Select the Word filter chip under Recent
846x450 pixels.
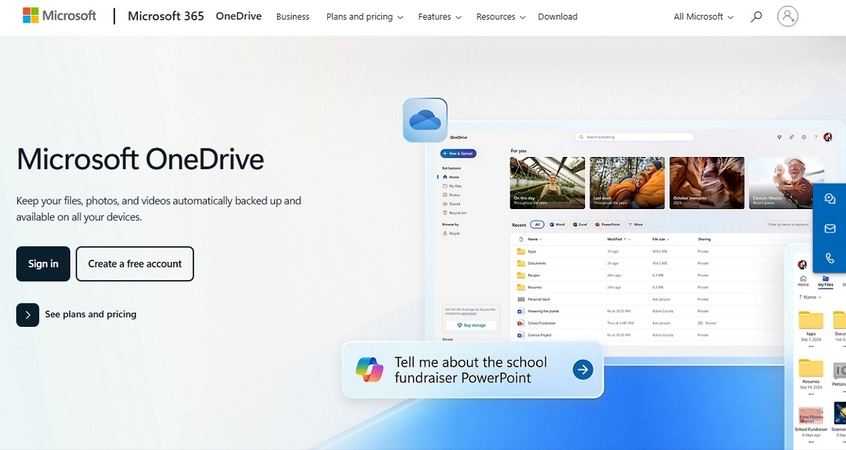point(557,224)
